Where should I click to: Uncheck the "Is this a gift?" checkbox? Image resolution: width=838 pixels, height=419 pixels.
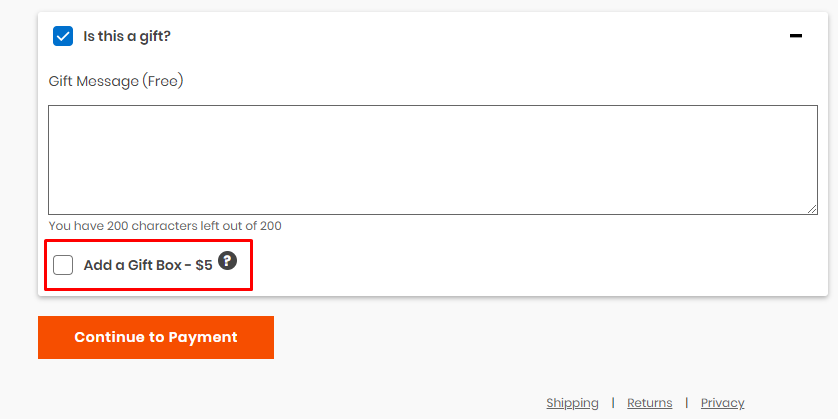click(x=63, y=36)
